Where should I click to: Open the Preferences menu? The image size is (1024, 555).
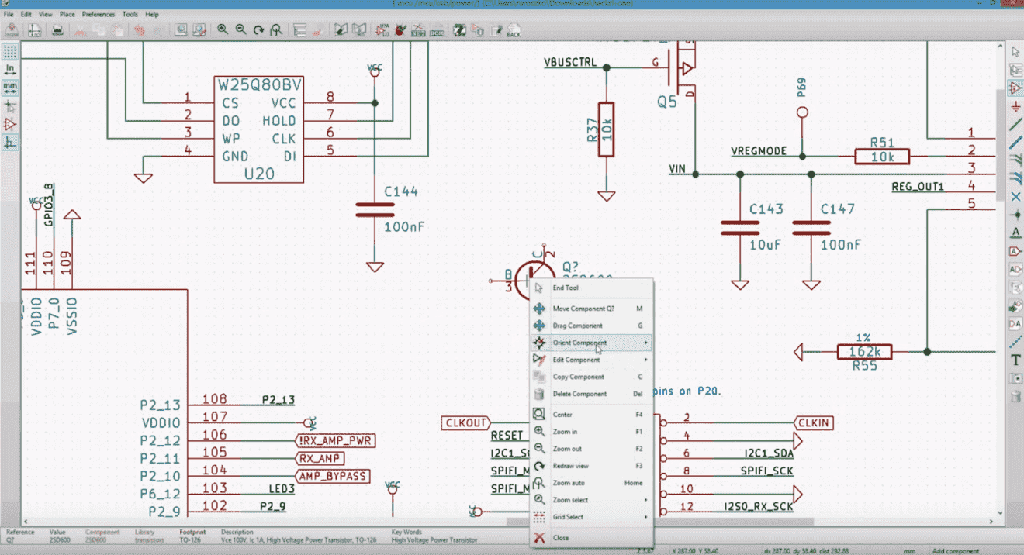[99, 14]
